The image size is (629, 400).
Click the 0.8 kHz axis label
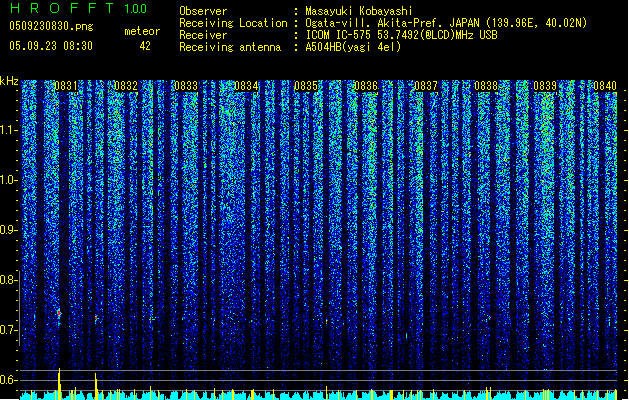tap(8, 280)
